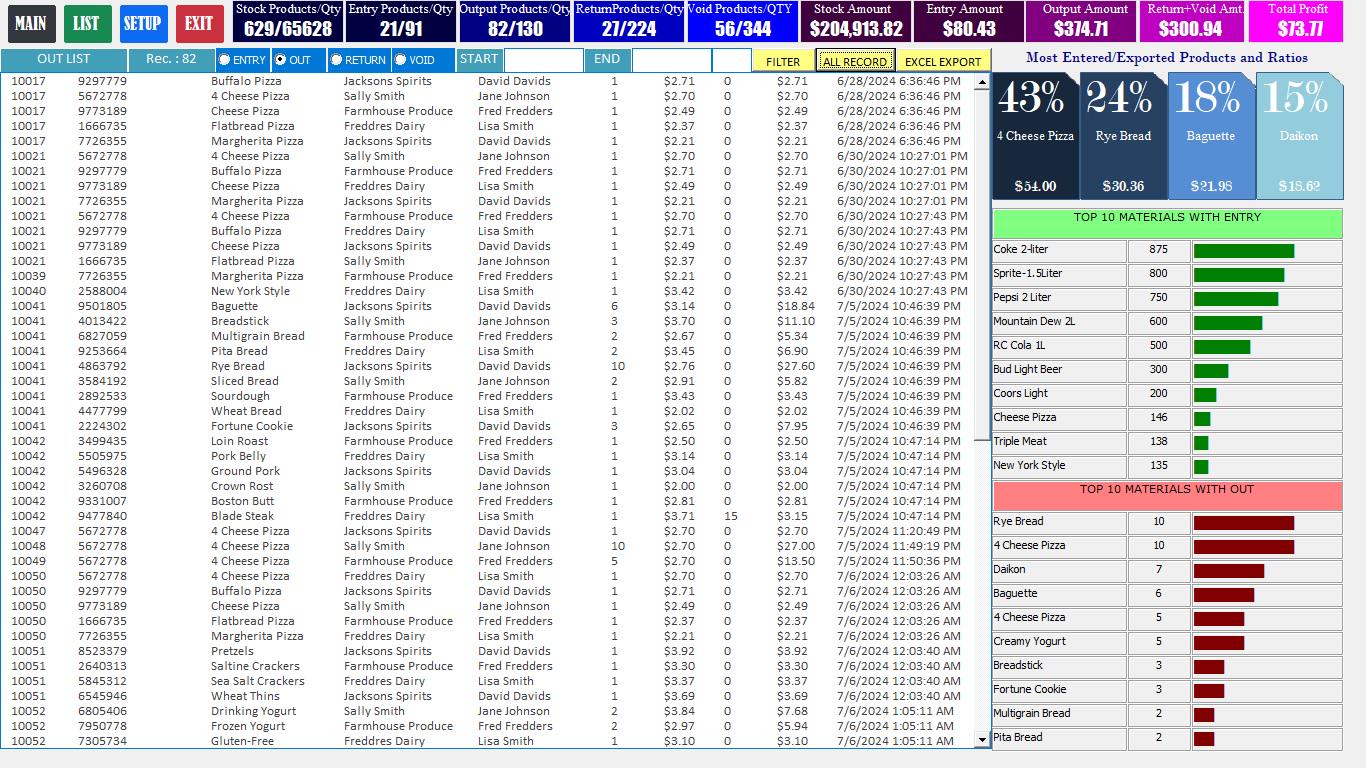This screenshot has width=1366, height=768.
Task: Click the Return Products/Qty summary tile
Action: click(629, 22)
